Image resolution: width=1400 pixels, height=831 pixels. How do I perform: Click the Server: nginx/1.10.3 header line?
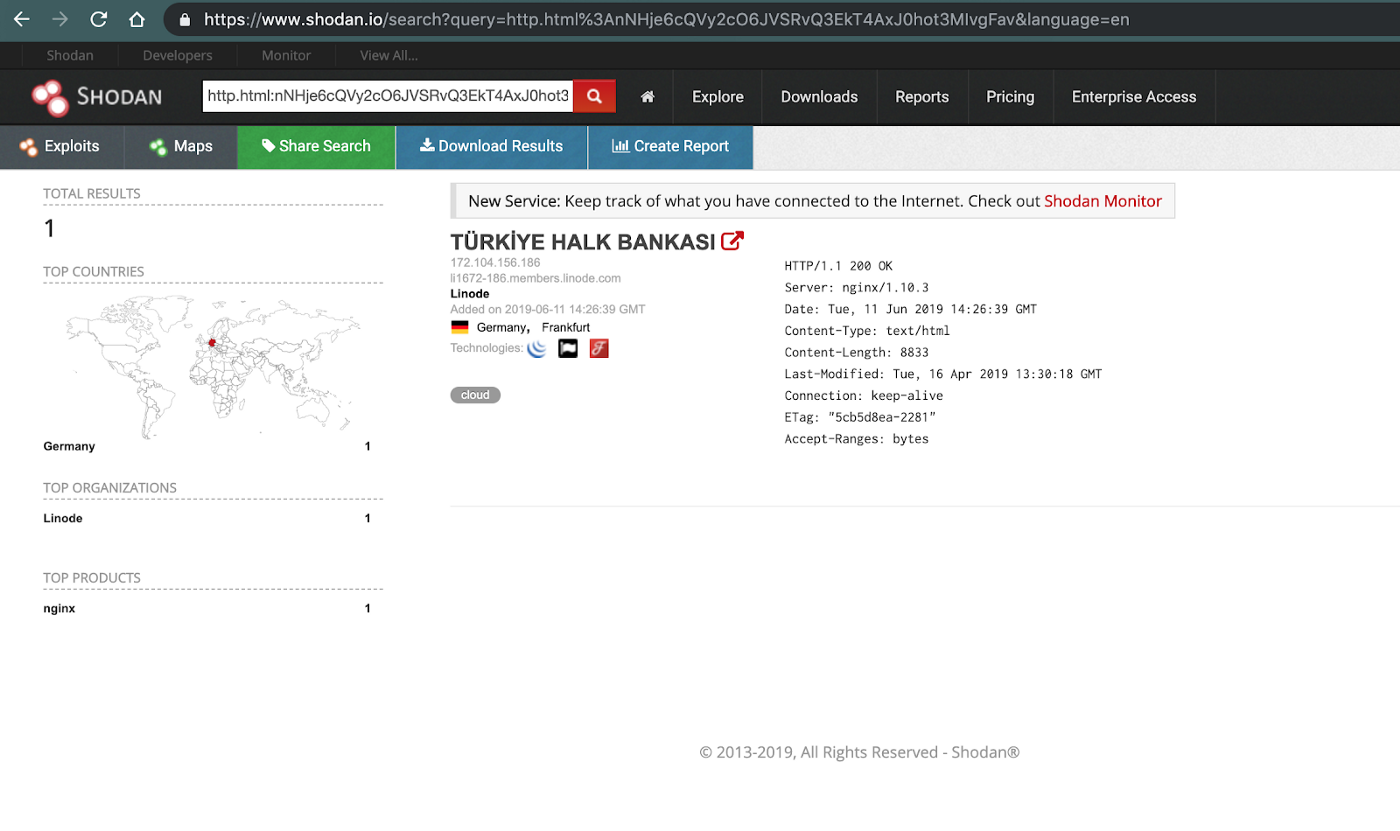coord(857,288)
